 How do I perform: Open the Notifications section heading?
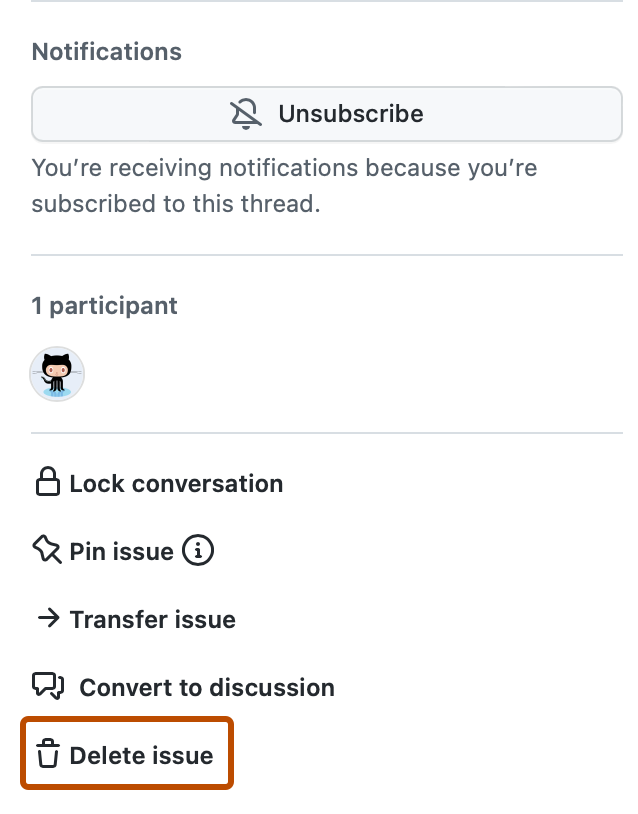coord(106,51)
